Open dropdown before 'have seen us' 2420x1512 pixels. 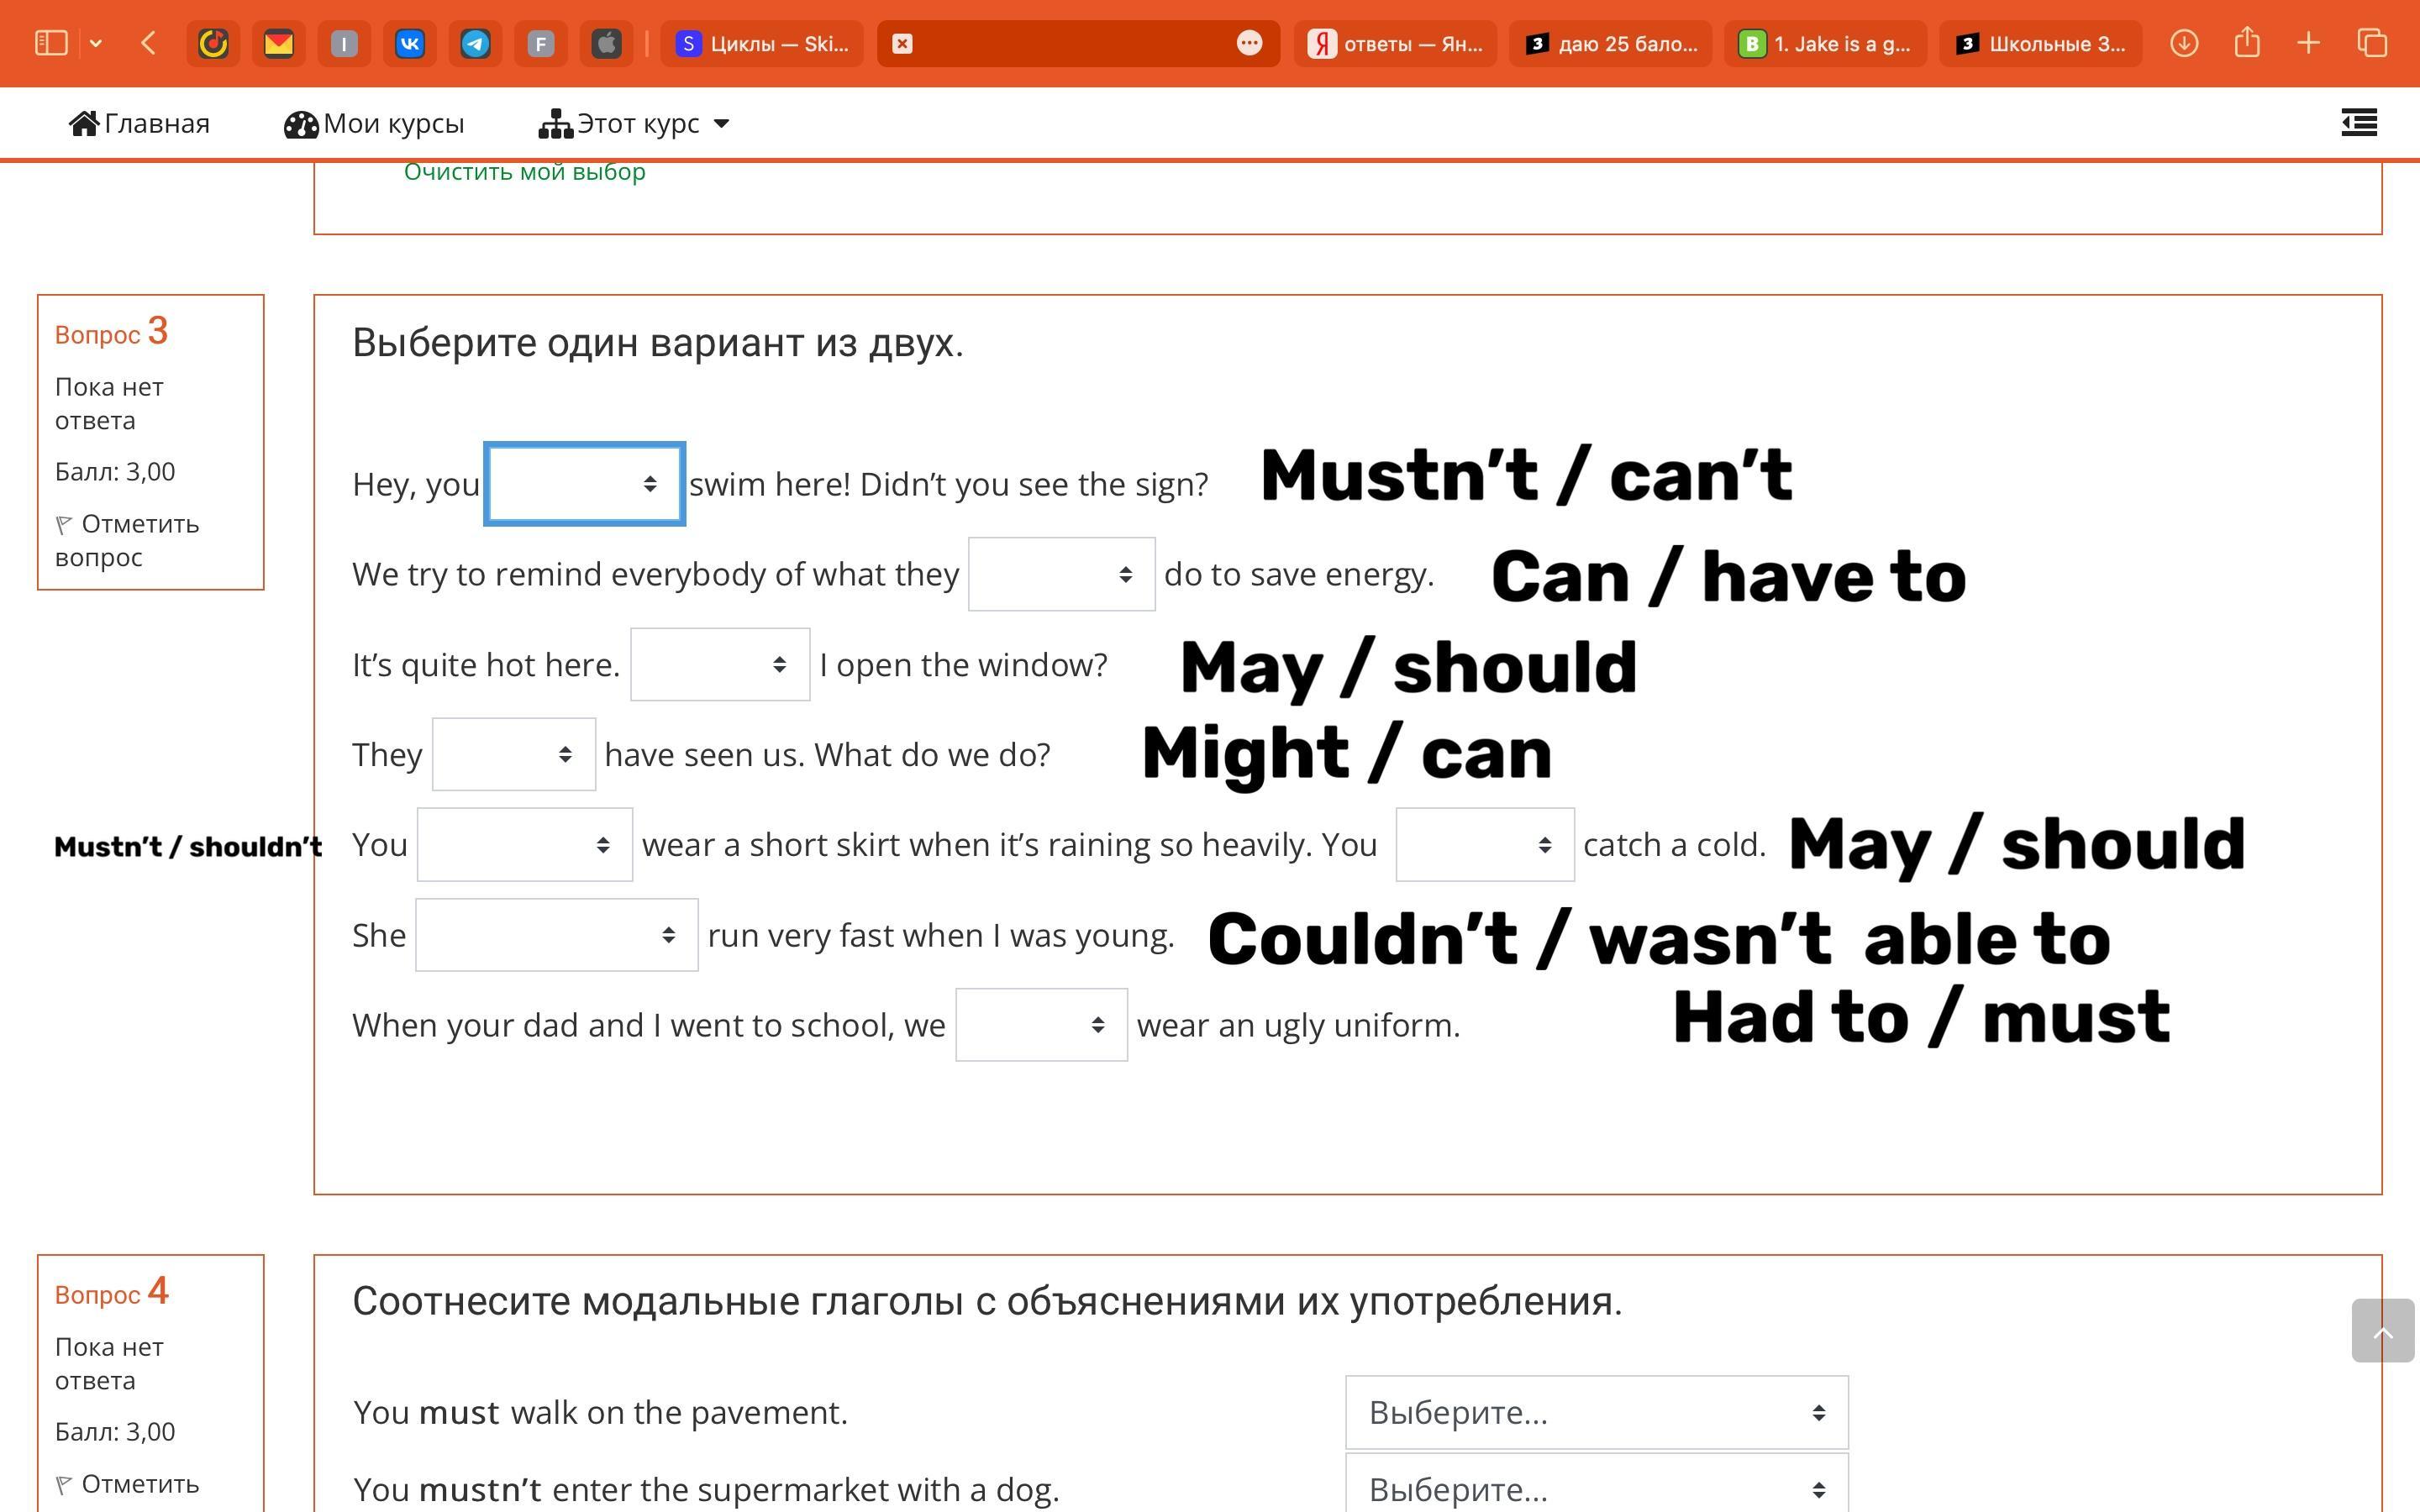pyautogui.click(x=513, y=755)
